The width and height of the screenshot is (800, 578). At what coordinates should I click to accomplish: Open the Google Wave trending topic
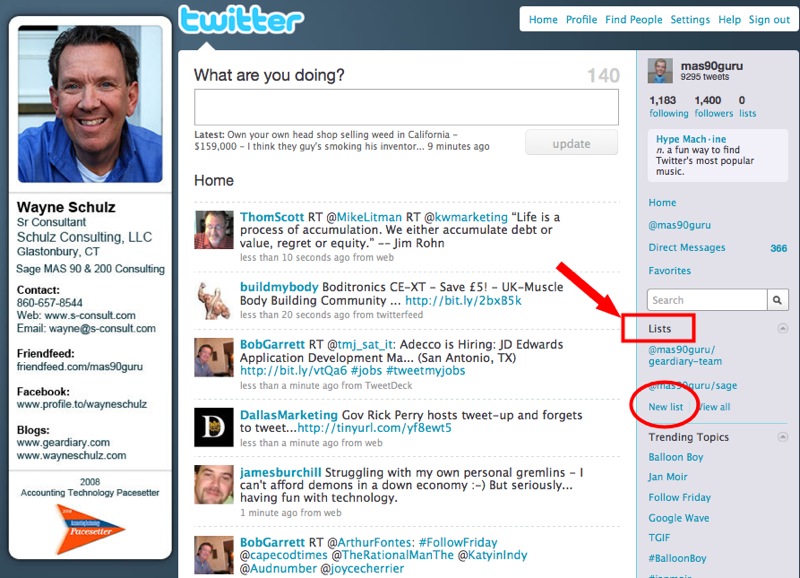[x=679, y=518]
